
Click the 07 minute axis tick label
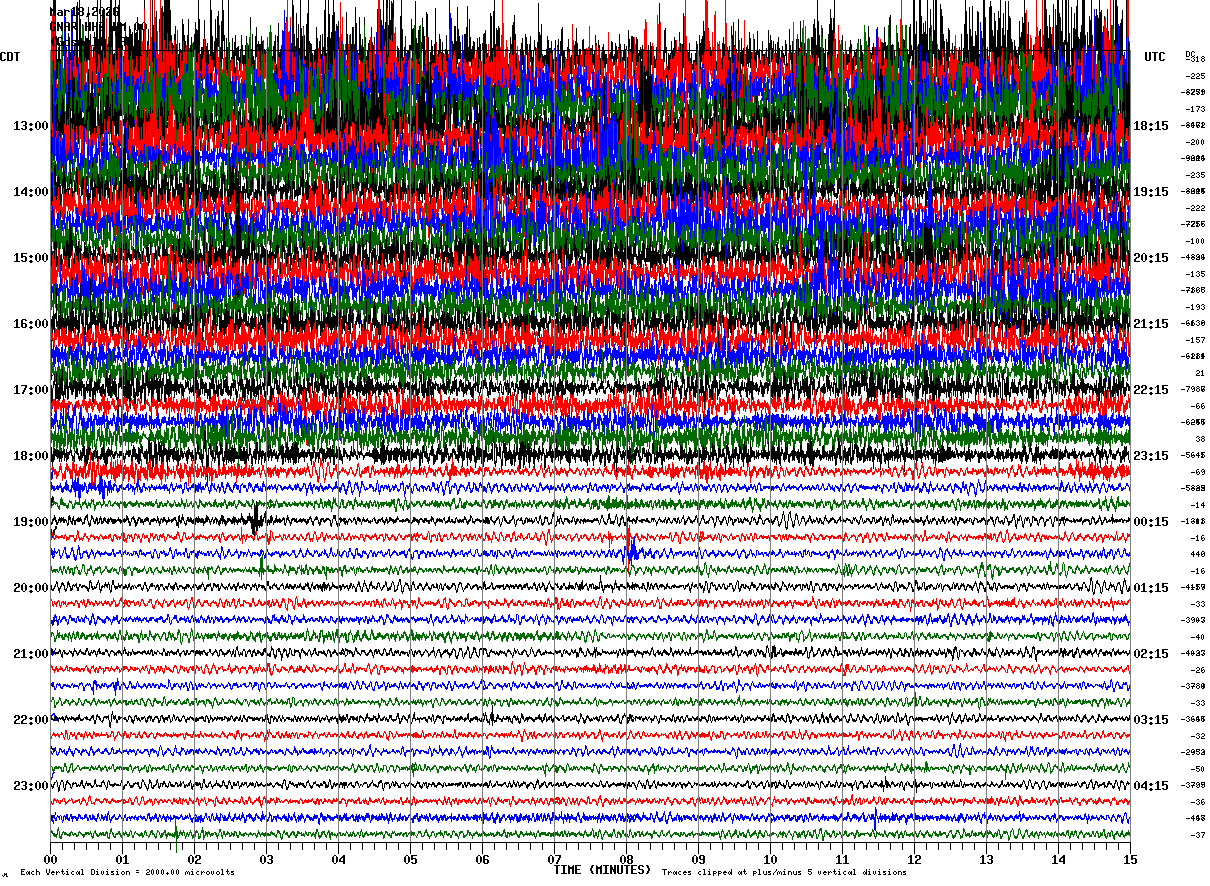click(x=554, y=860)
